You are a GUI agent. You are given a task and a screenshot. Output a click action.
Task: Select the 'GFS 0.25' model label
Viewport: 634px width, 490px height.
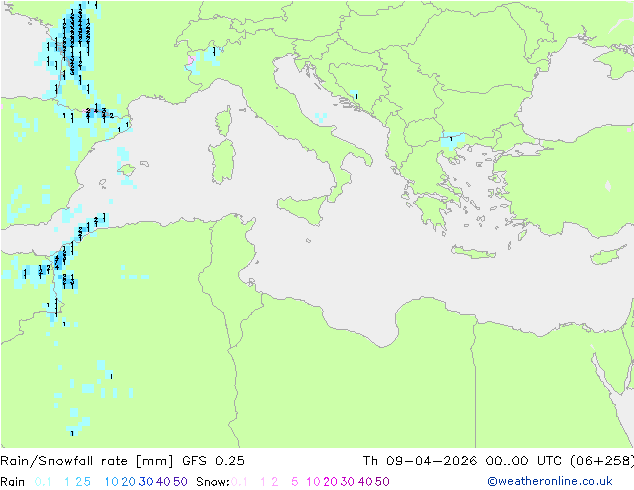213,461
